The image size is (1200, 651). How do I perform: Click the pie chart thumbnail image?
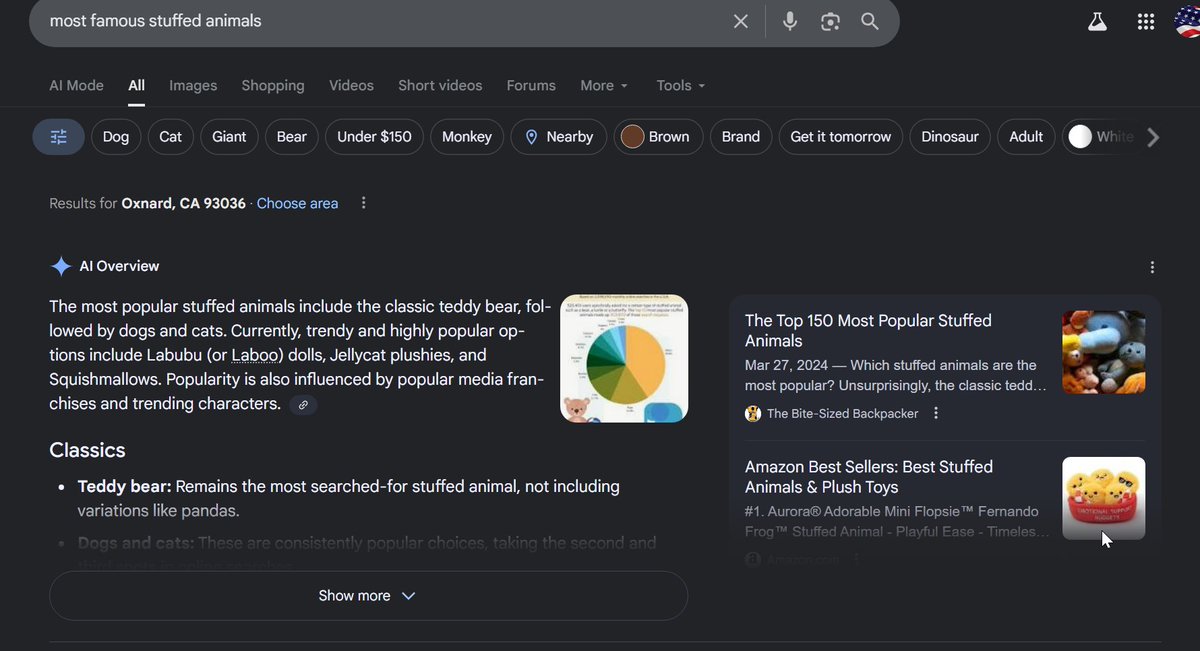(x=624, y=358)
